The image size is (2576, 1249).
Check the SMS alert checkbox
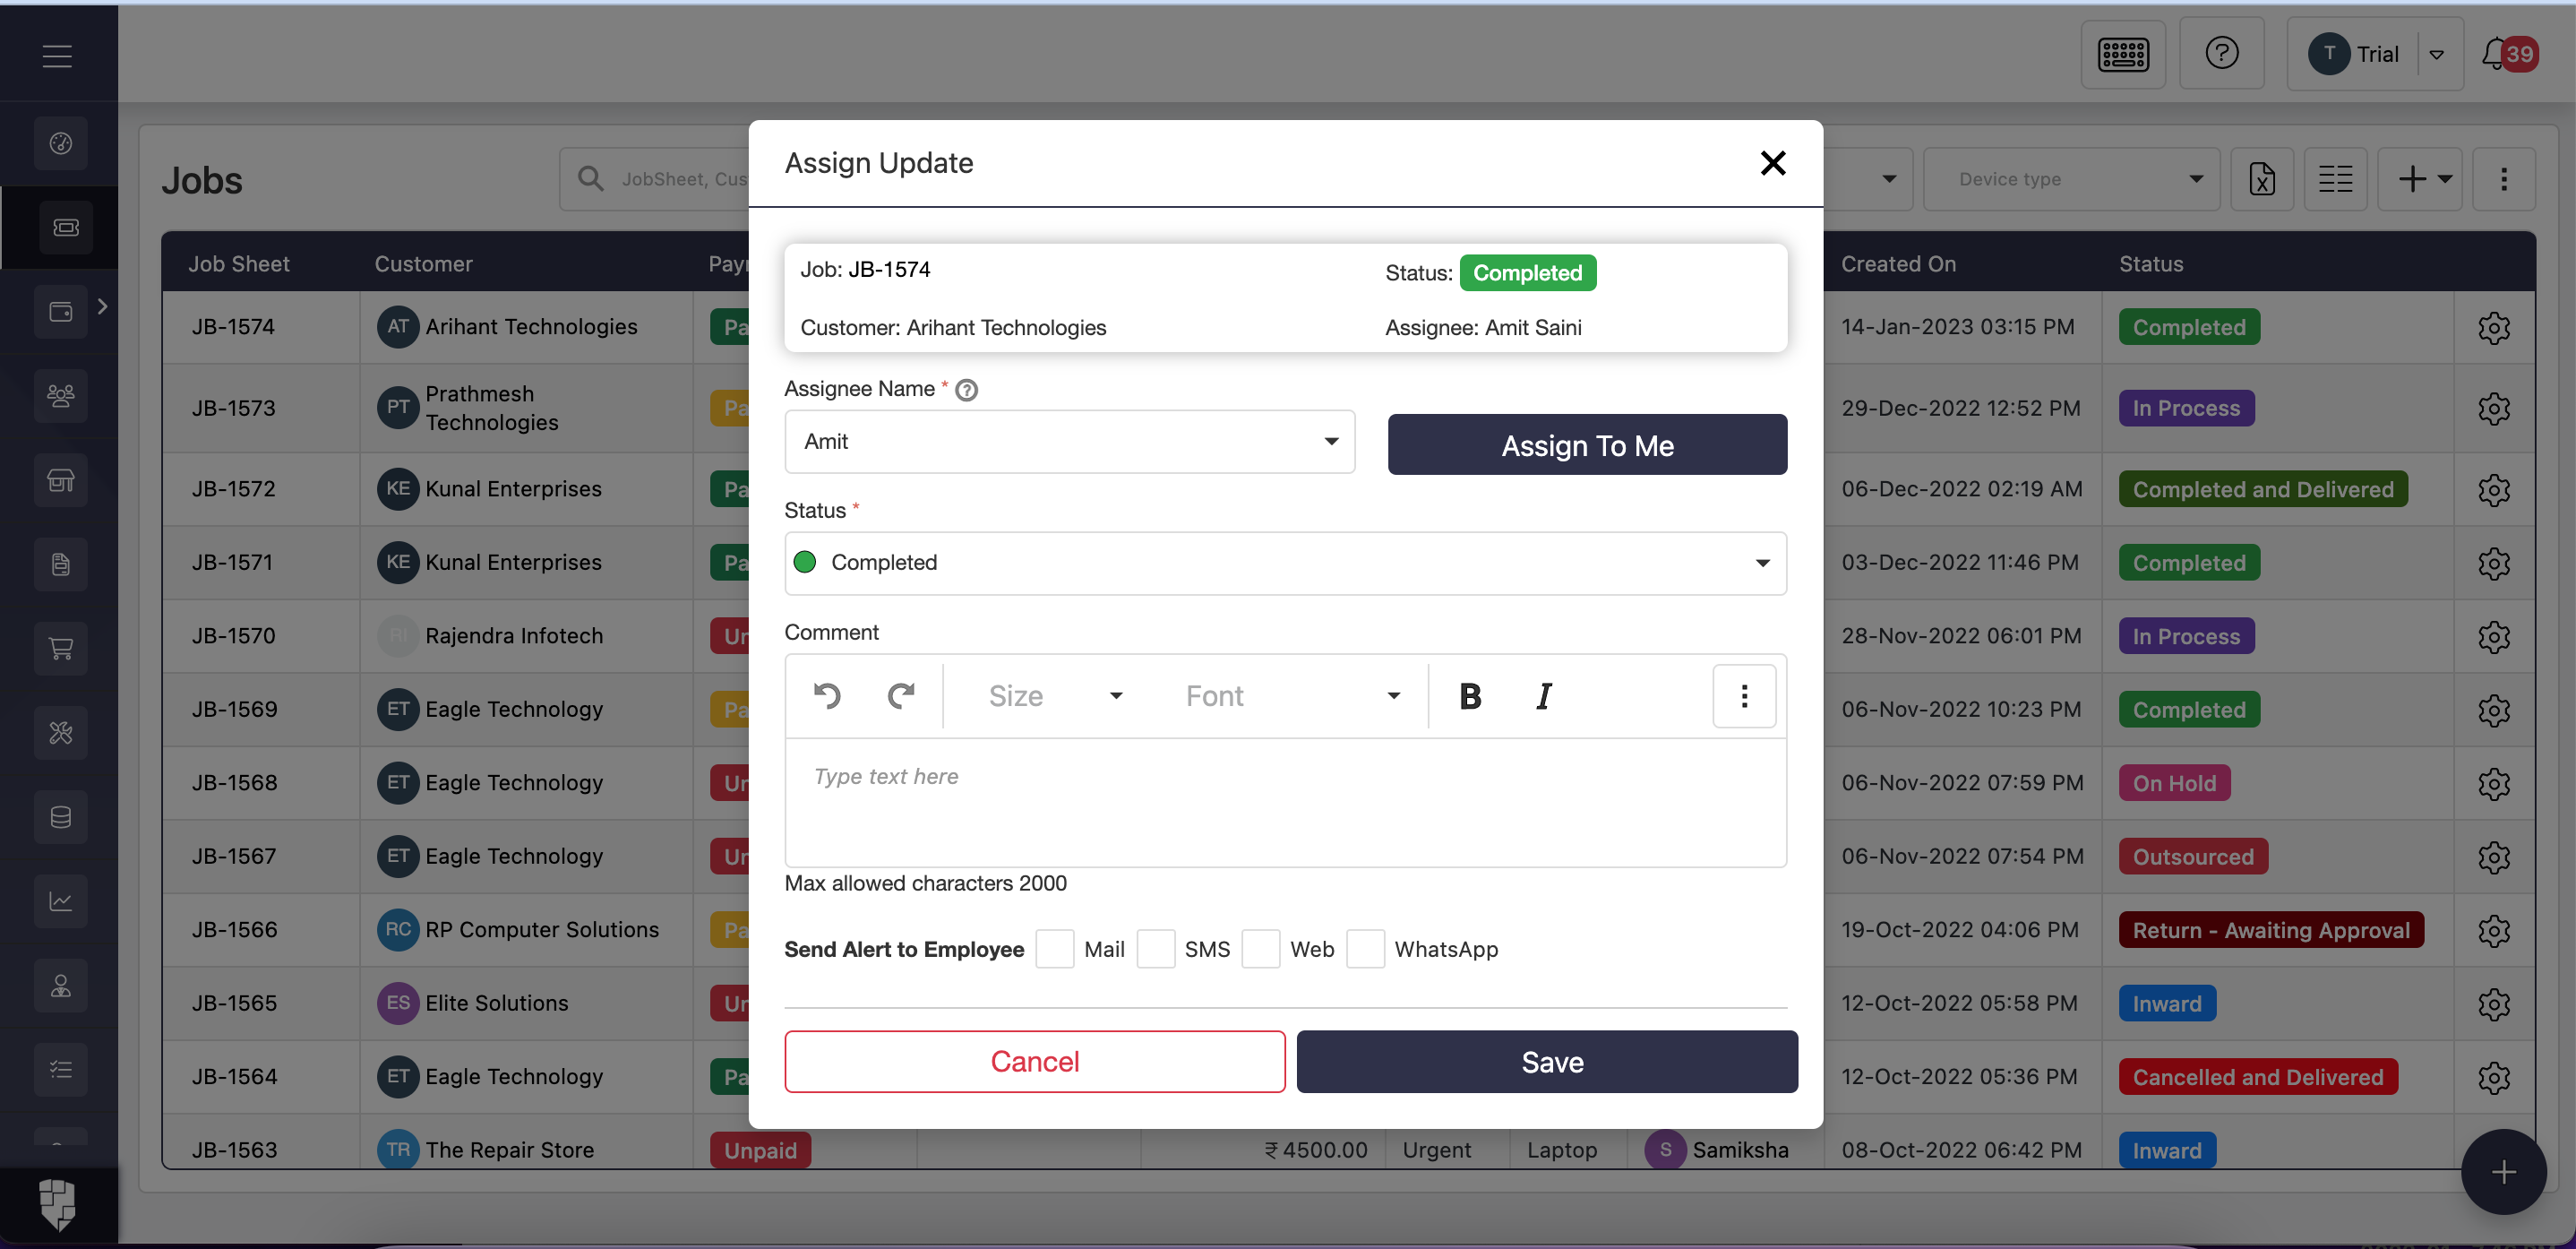coord(1155,948)
